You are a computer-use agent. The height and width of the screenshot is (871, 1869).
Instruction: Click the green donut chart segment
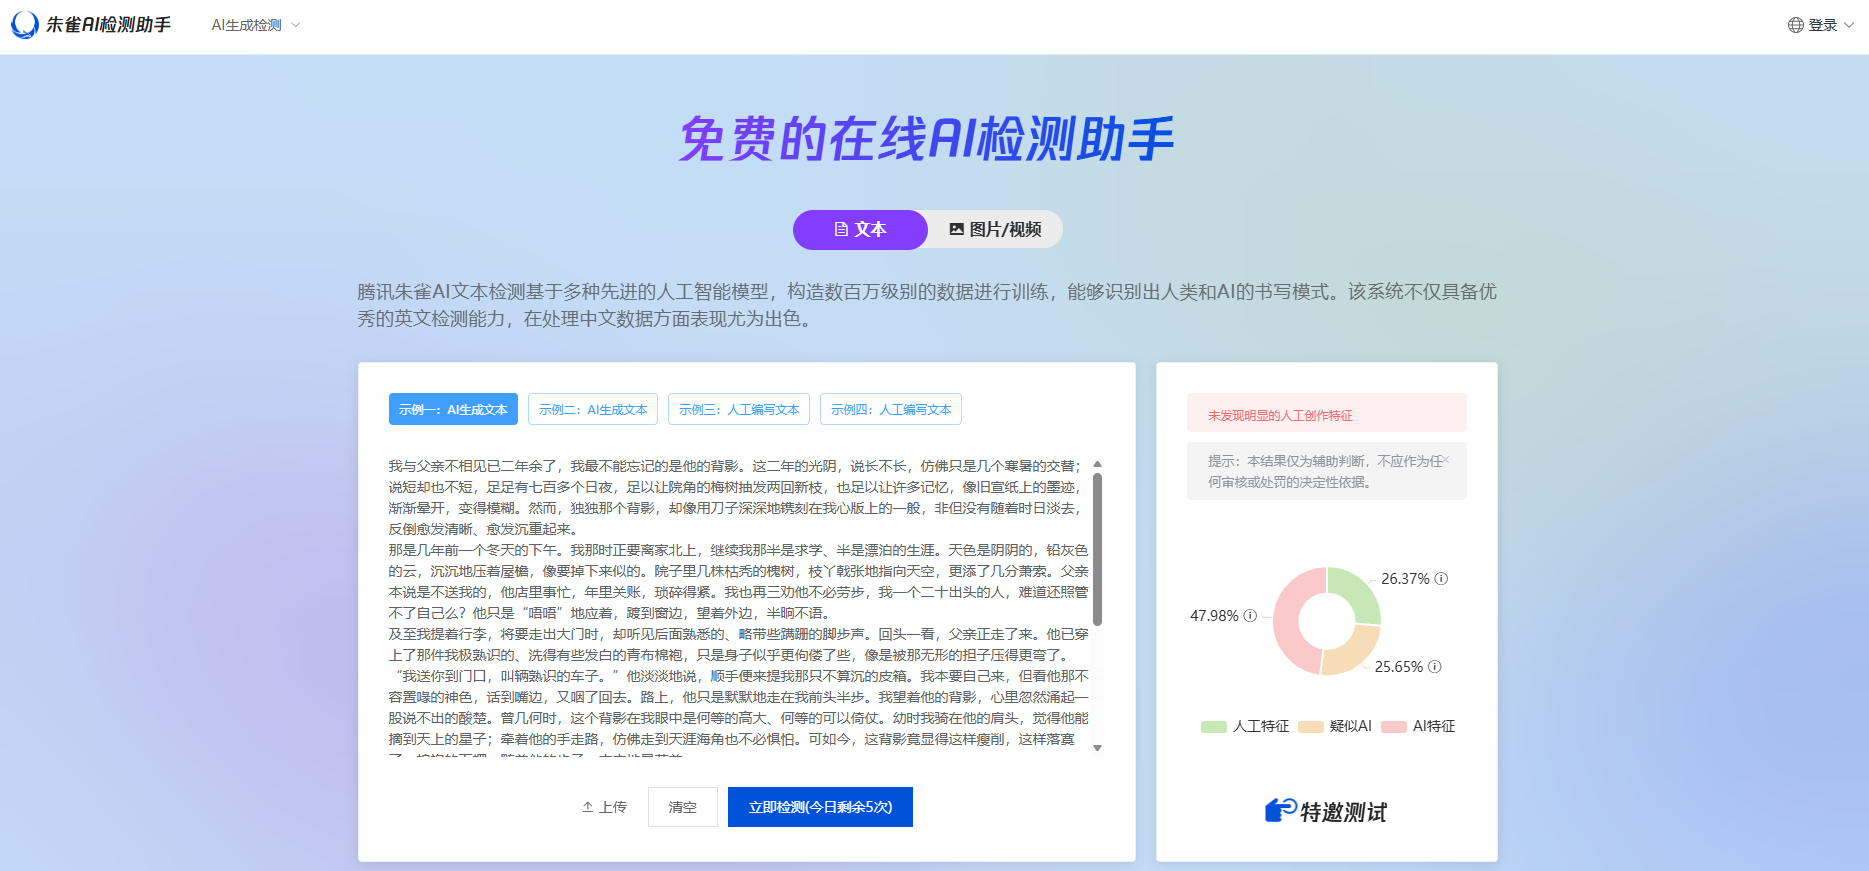(x=1356, y=593)
